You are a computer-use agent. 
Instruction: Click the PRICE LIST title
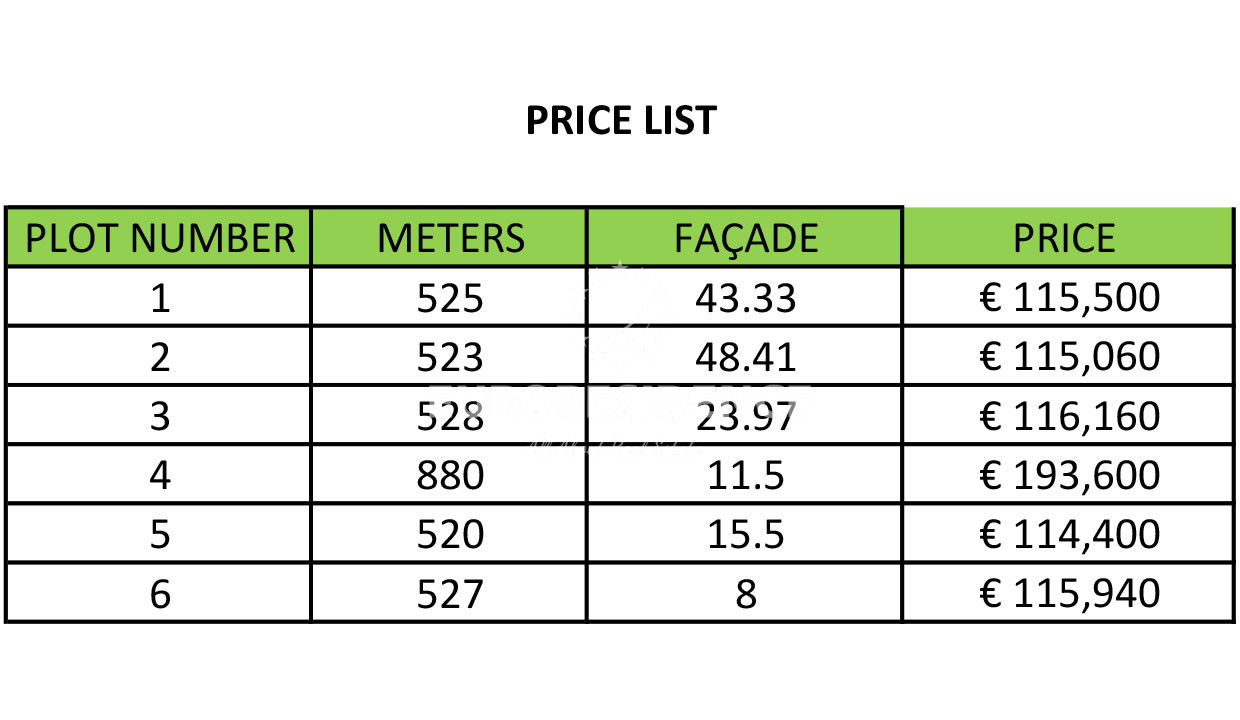click(x=621, y=121)
